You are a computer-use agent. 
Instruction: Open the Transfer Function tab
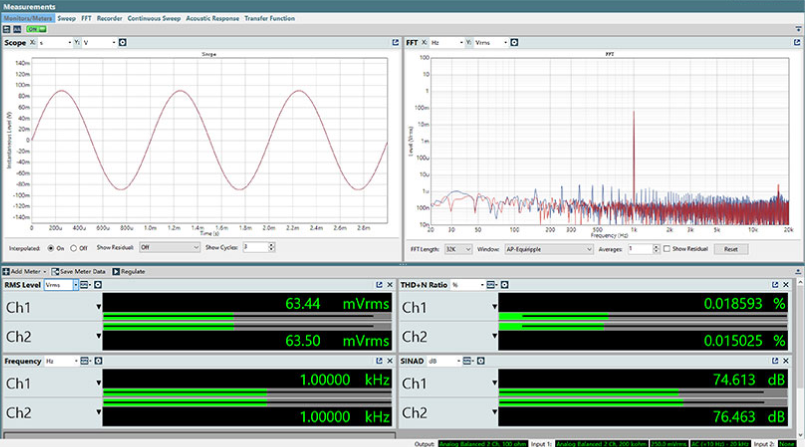click(x=269, y=18)
